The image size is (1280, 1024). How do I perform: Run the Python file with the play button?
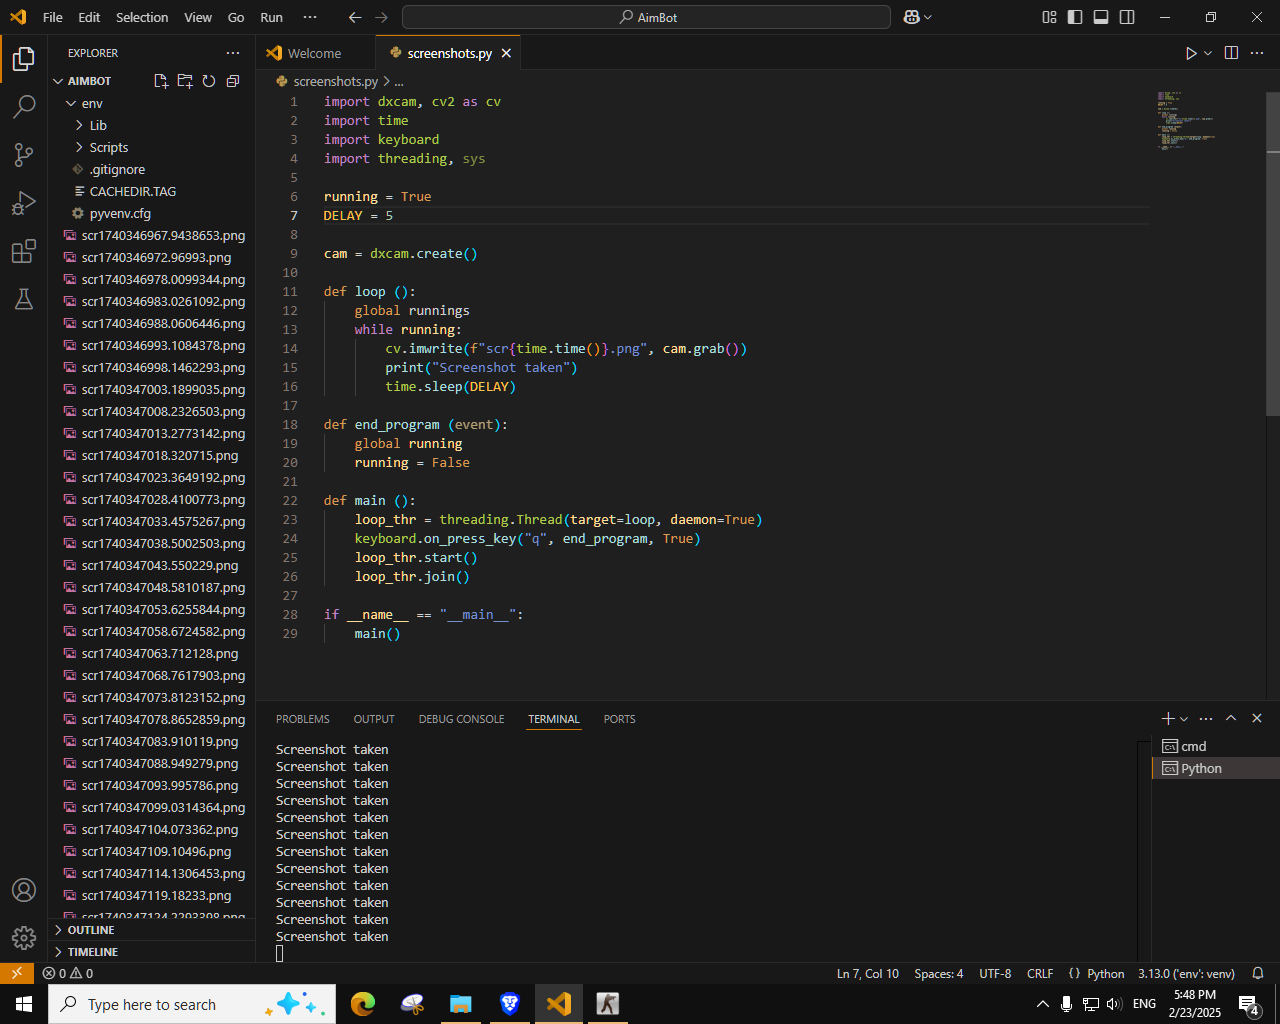(x=1191, y=53)
